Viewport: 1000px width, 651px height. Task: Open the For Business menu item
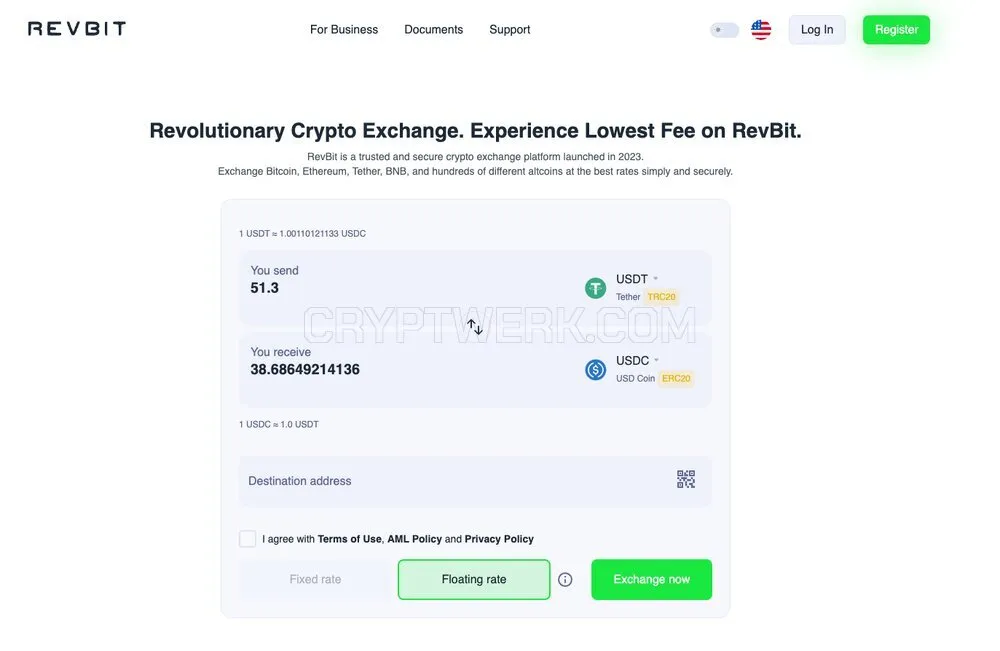pos(344,30)
